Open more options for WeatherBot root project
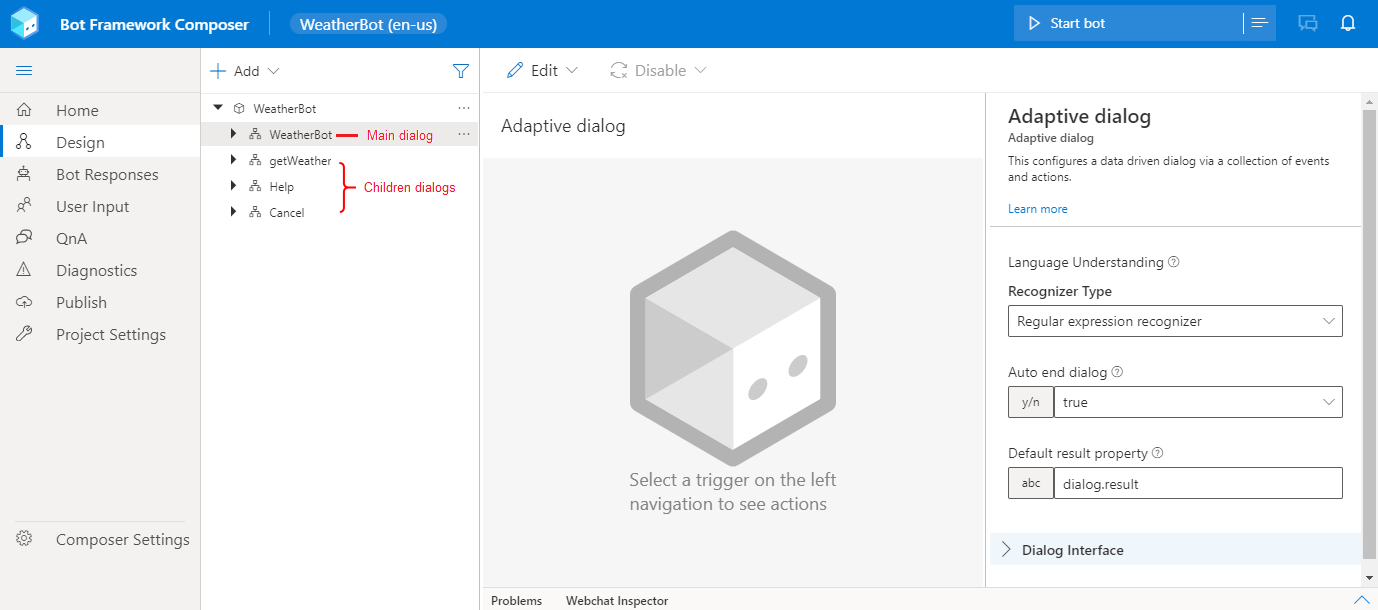Viewport: 1378px width, 610px height. click(463, 108)
